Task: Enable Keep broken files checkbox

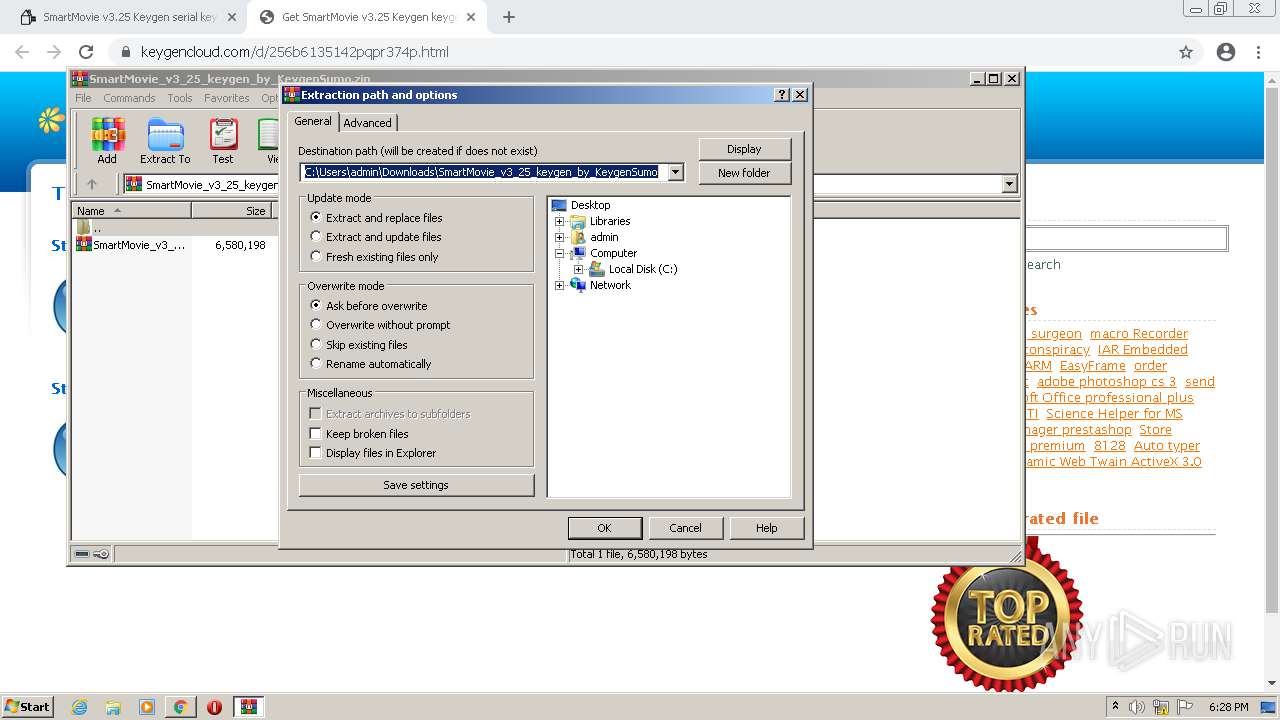Action: 316,434
